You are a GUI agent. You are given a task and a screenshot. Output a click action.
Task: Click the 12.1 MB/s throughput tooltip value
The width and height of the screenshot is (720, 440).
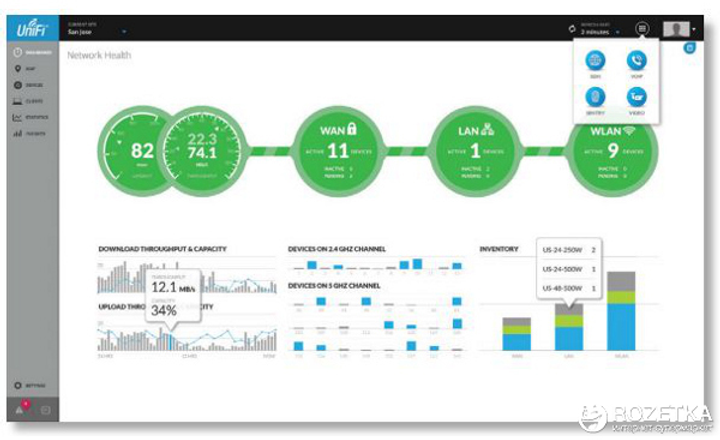pyautogui.click(x=173, y=288)
